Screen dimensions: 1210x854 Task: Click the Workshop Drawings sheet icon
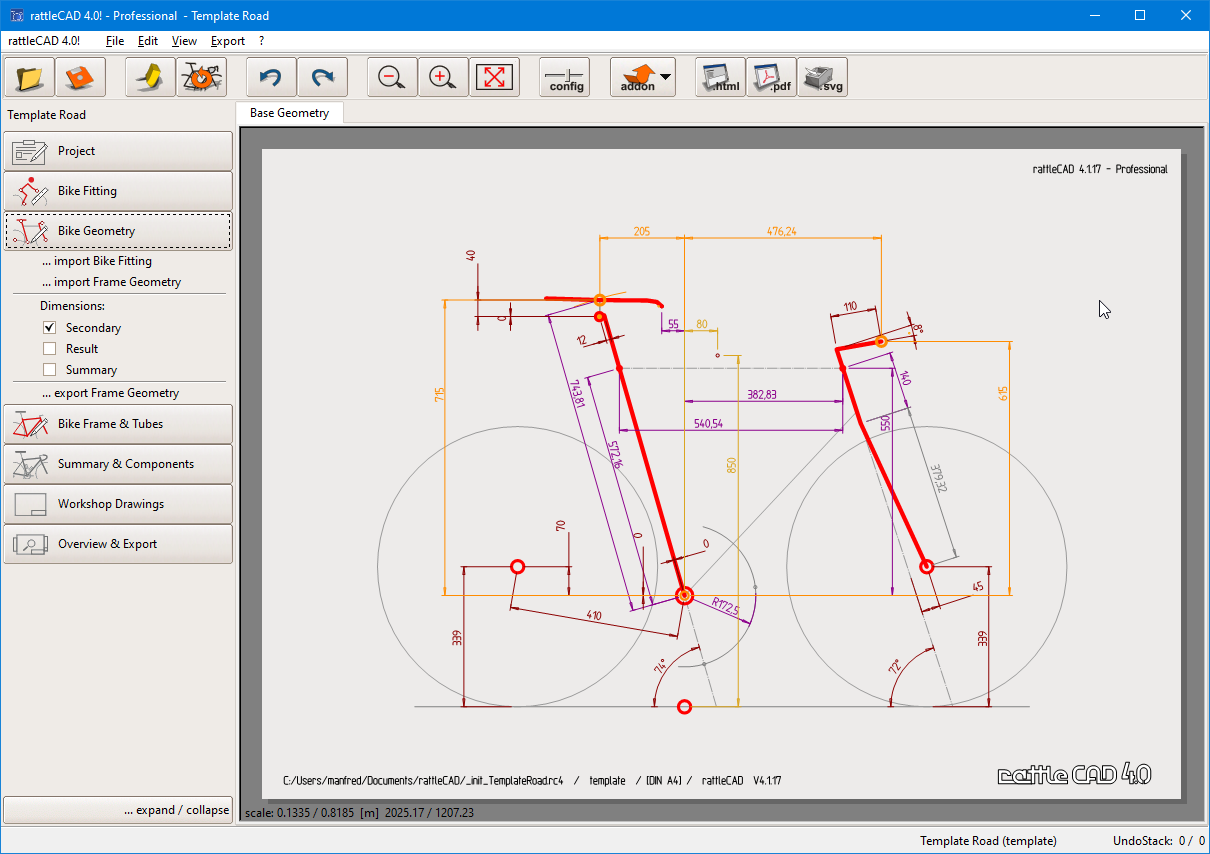click(30, 504)
